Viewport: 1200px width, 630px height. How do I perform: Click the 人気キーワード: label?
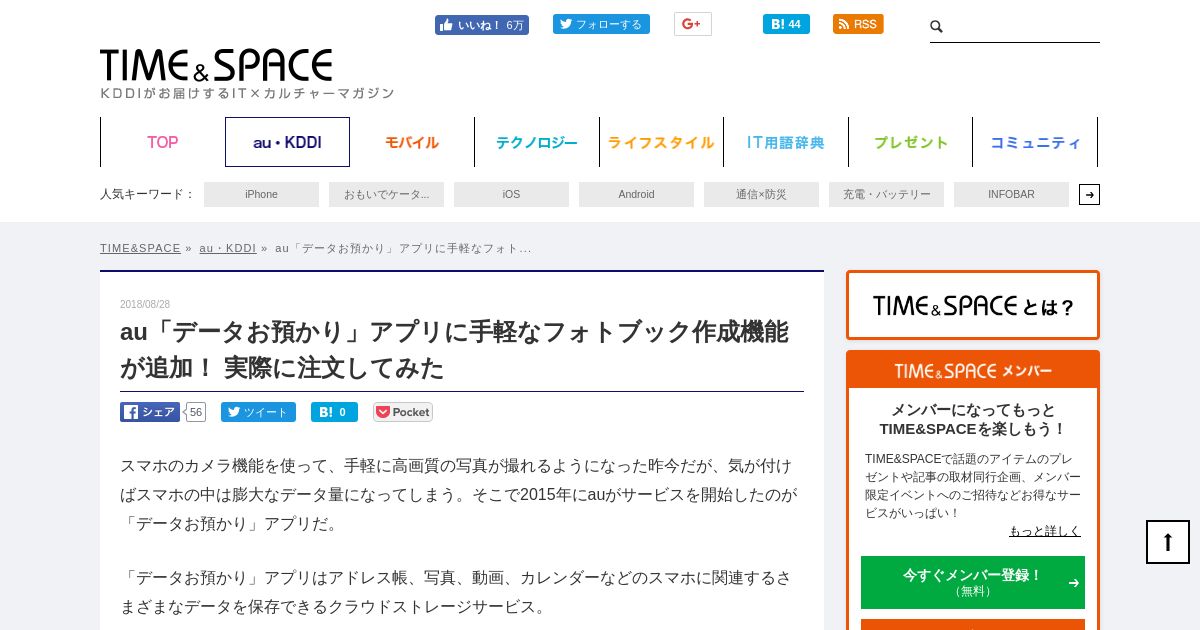click(x=147, y=194)
